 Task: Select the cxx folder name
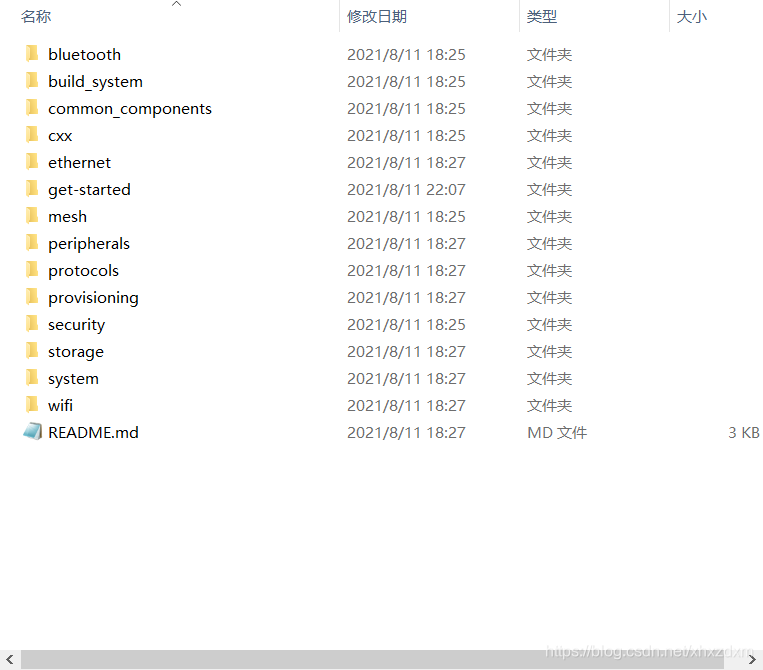tap(60, 136)
